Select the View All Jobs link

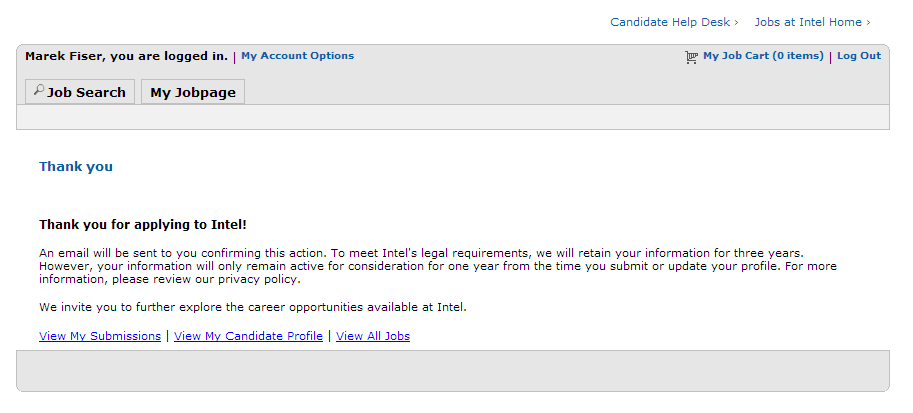373,336
